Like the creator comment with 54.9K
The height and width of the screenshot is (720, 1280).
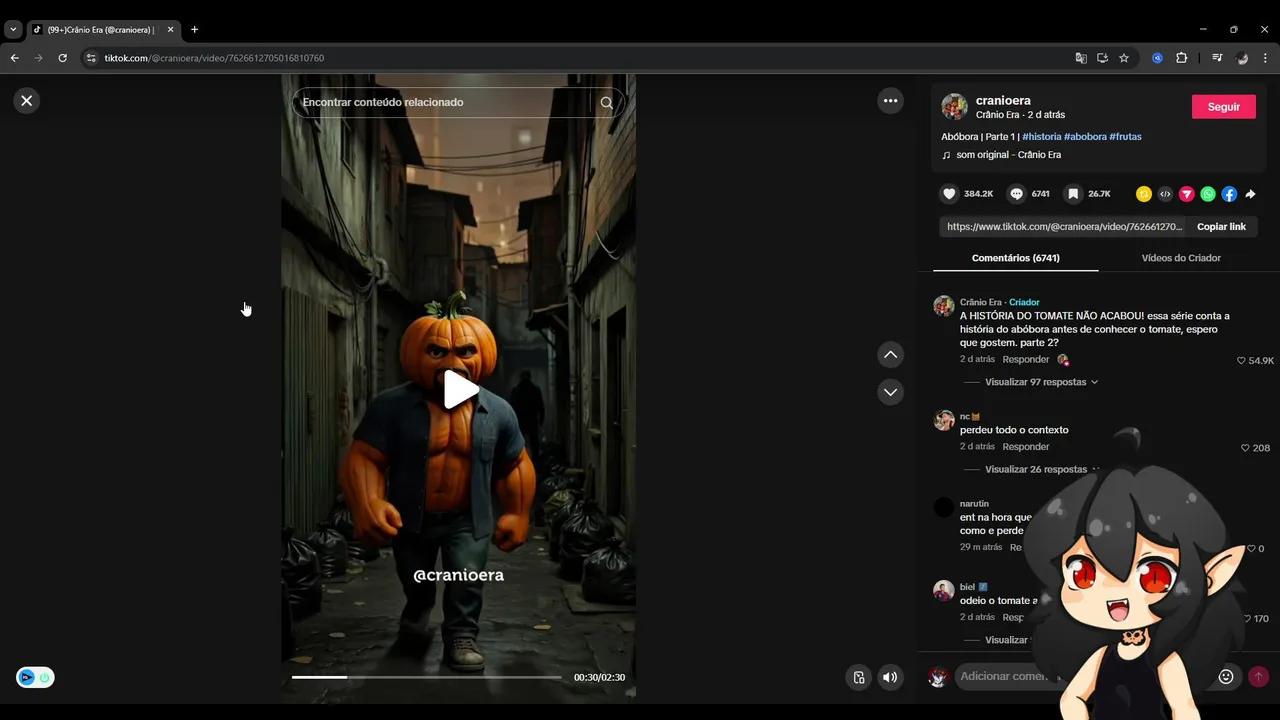click(x=1241, y=360)
